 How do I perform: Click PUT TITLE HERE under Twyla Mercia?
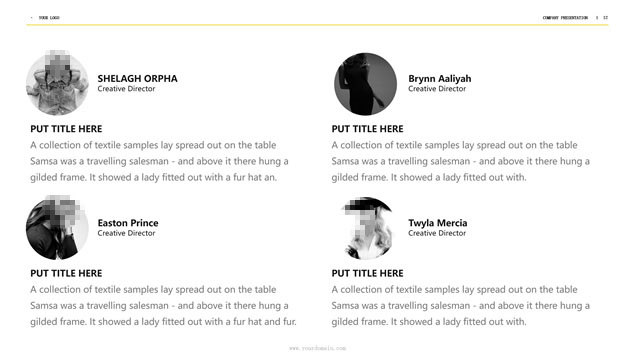pyautogui.click(x=367, y=273)
